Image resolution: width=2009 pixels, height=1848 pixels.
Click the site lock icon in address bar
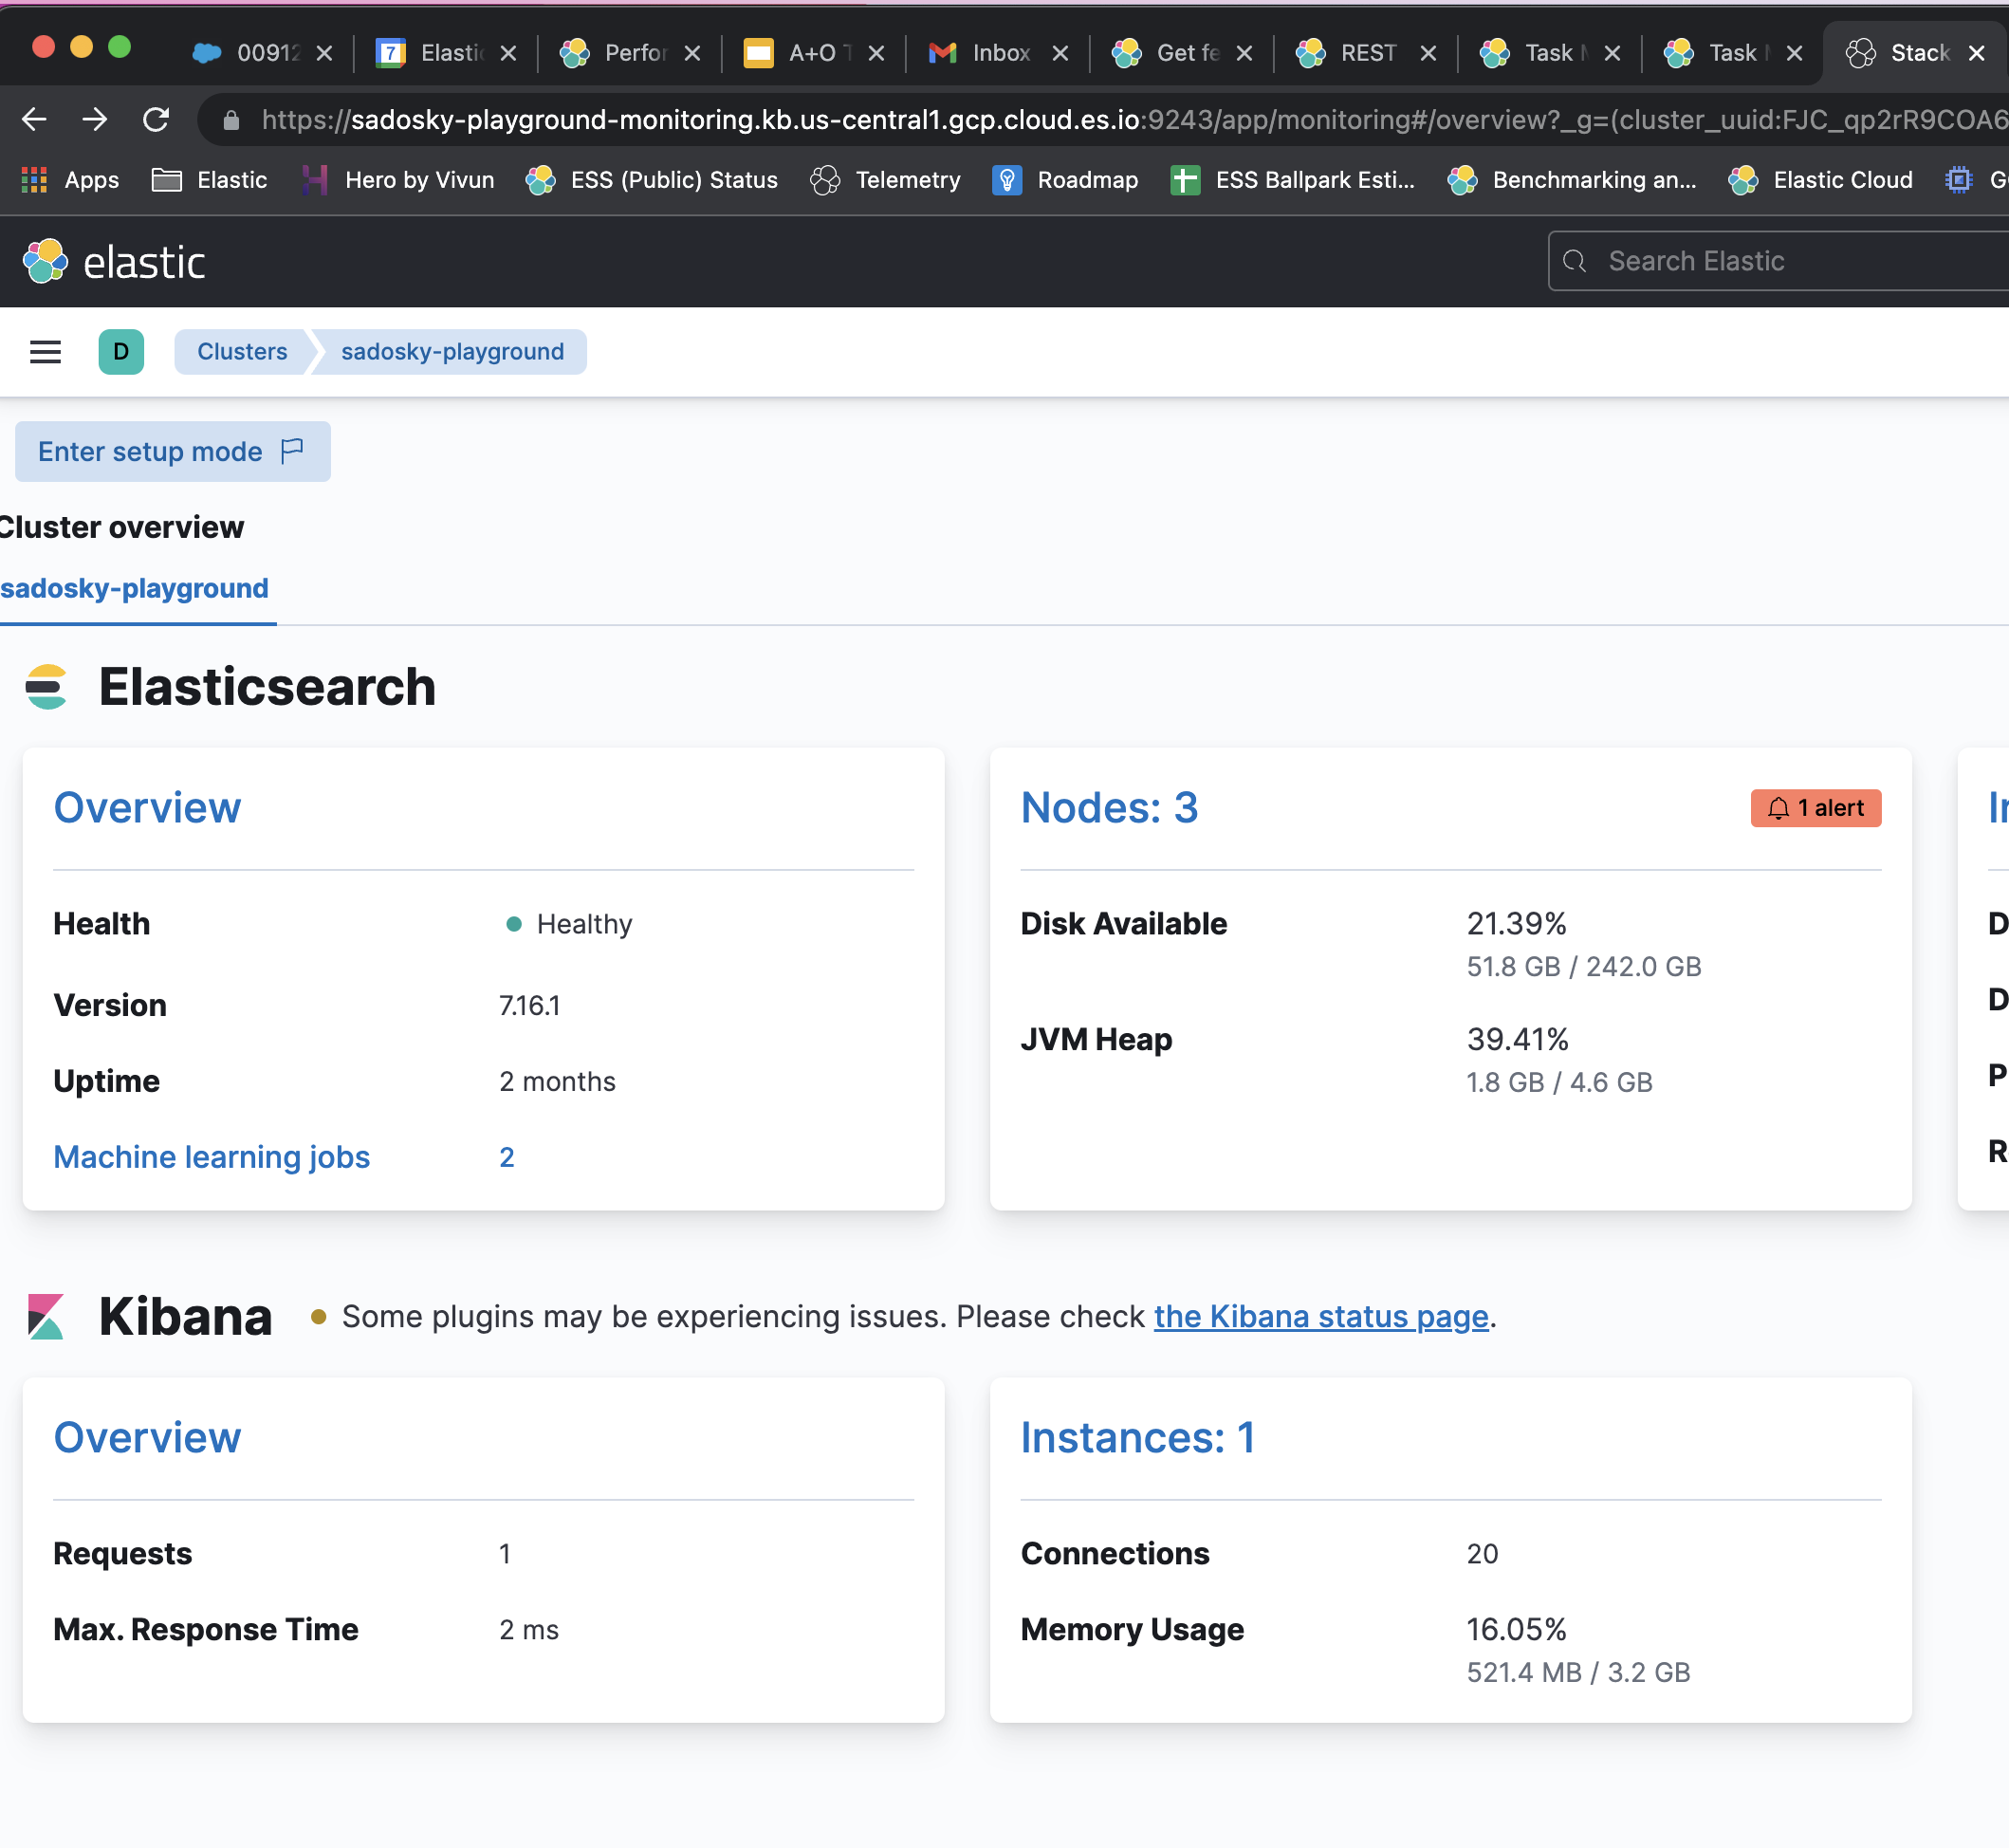coord(231,120)
